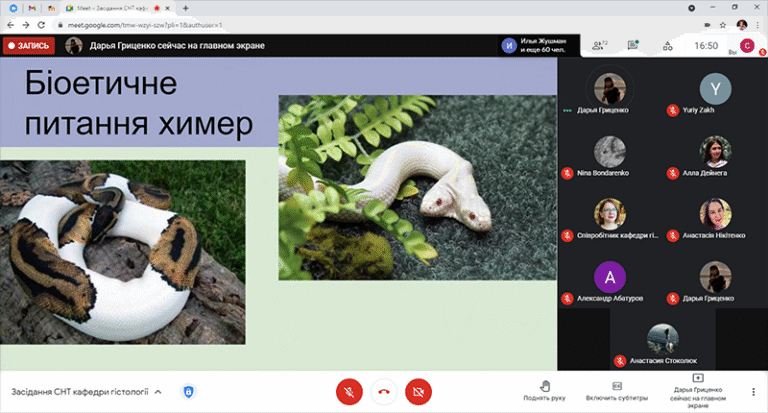Toggle captions with Включить субтитры

(617, 390)
